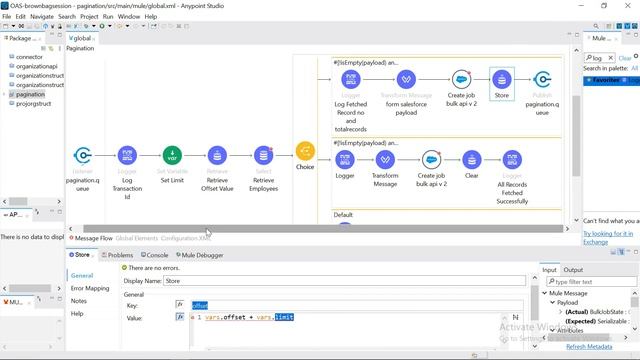Click Try looking for it in Exchange link
Image resolution: width=640 pixels, height=360 pixels.
click(608, 238)
